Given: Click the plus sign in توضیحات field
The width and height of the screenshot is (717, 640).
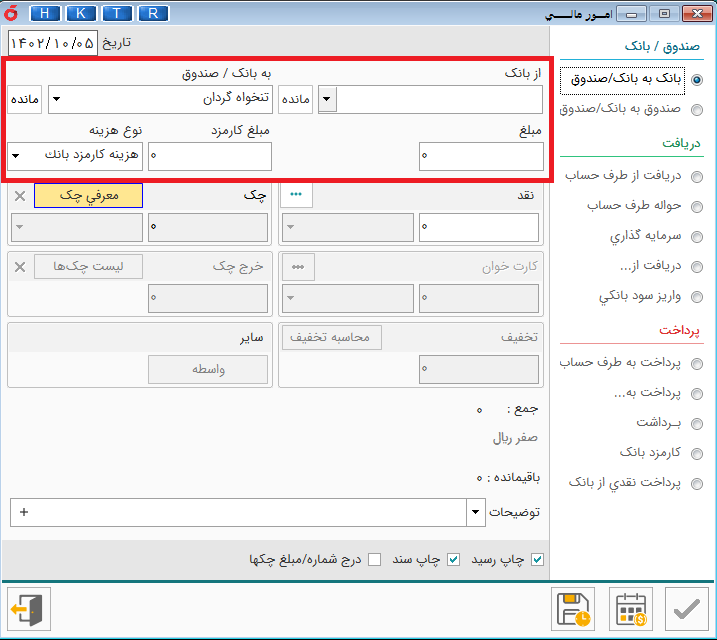Looking at the screenshot, I should coord(24,512).
